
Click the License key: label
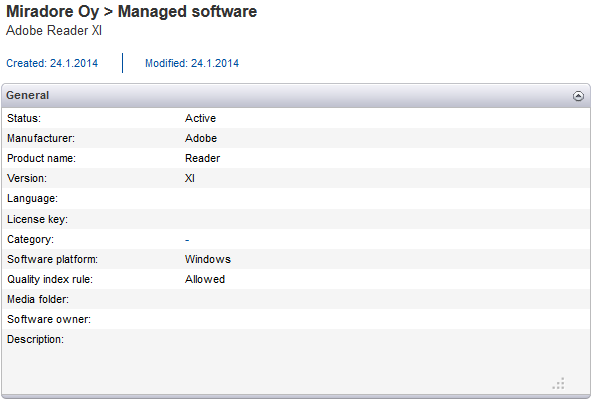coord(37,219)
